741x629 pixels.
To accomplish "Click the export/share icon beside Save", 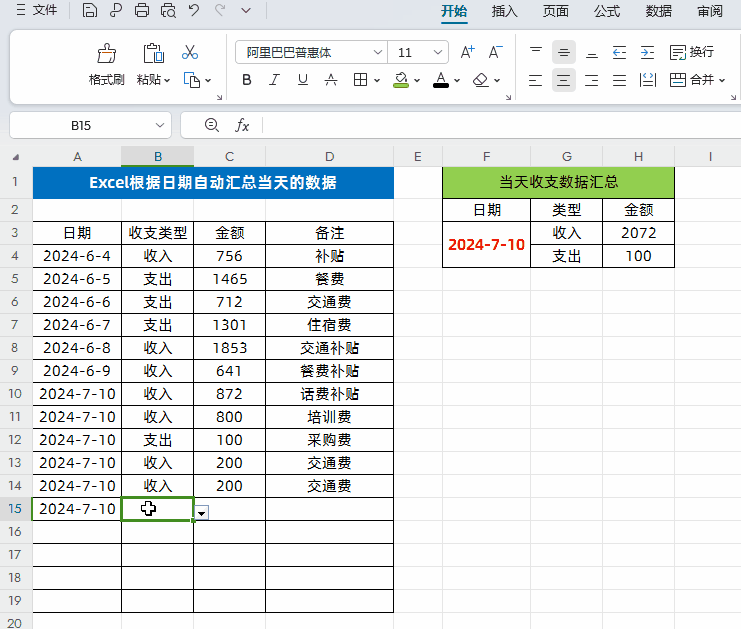I will coord(116,10).
